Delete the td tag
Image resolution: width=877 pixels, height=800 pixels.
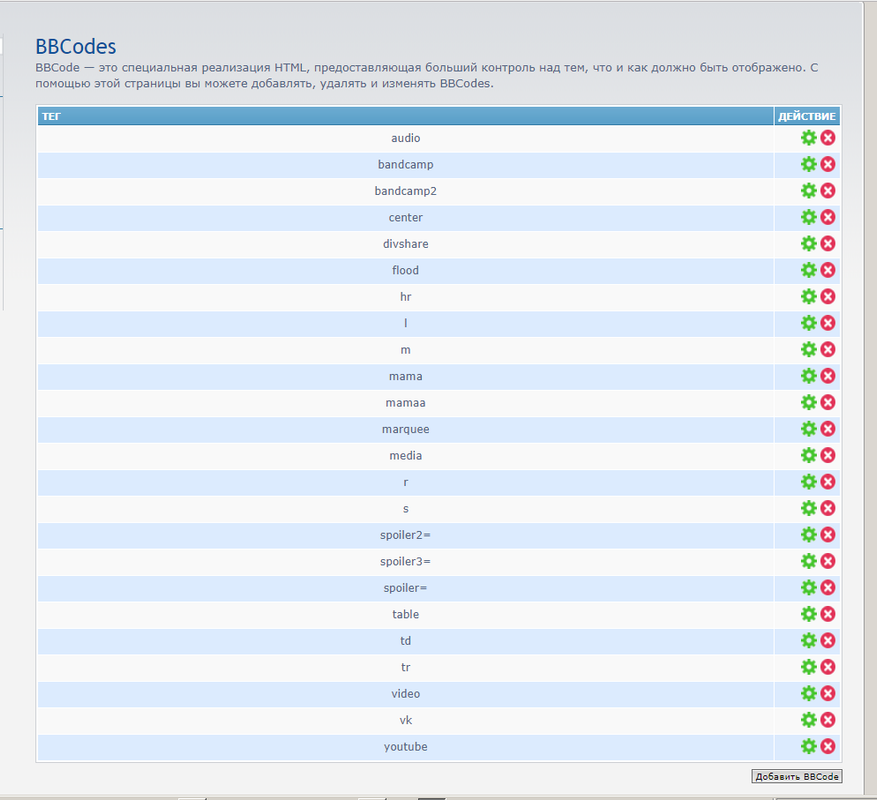pyautogui.click(x=828, y=641)
